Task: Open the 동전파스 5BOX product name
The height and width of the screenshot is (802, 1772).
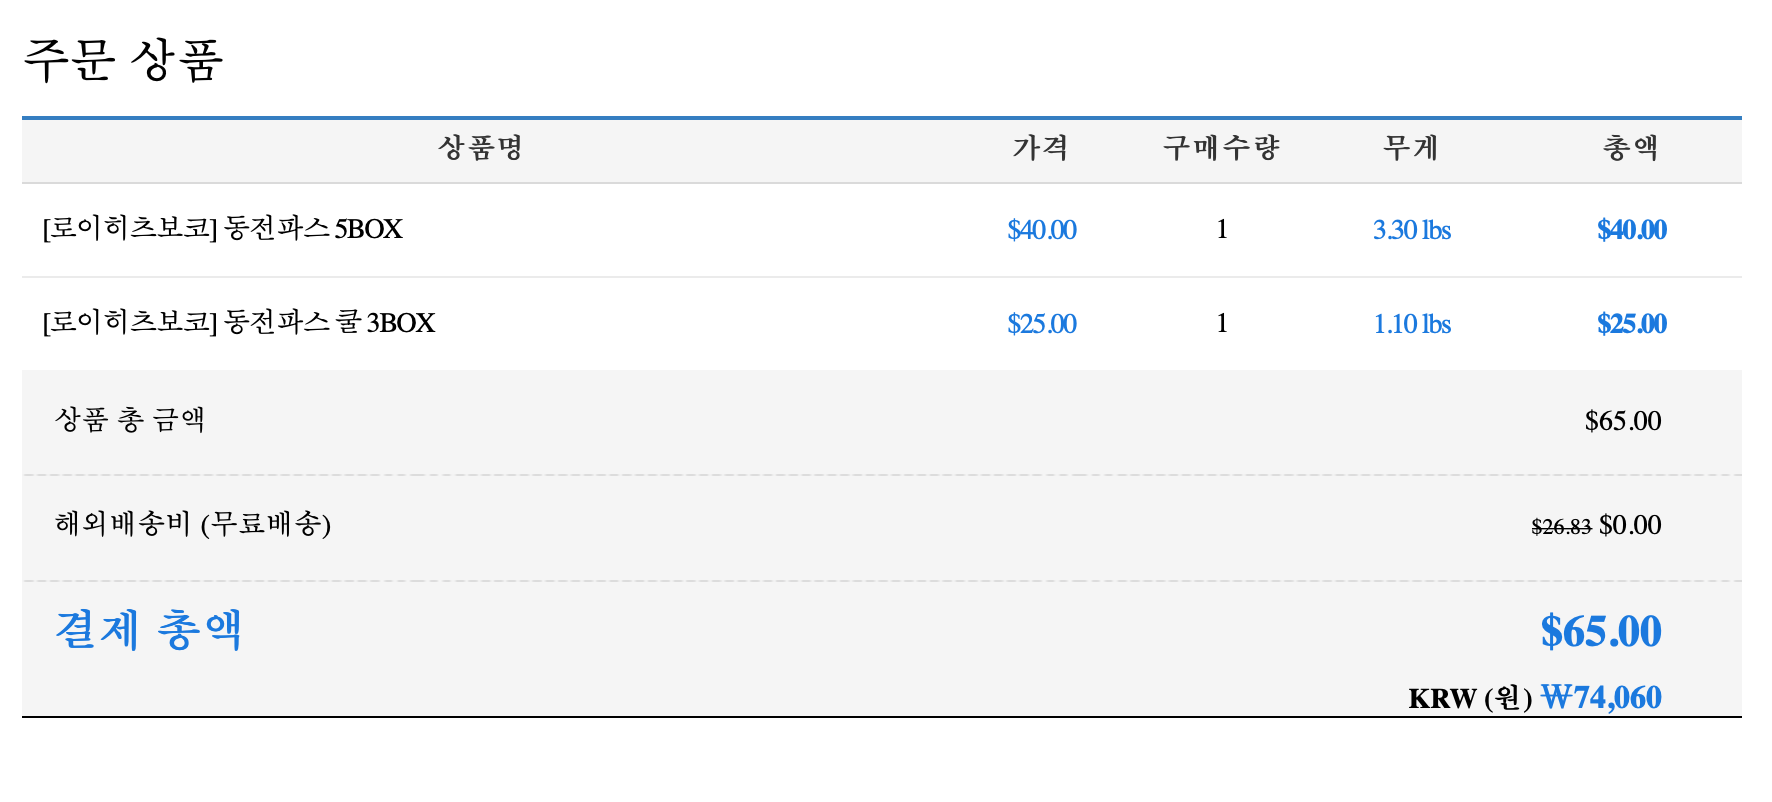Action: 222,229
